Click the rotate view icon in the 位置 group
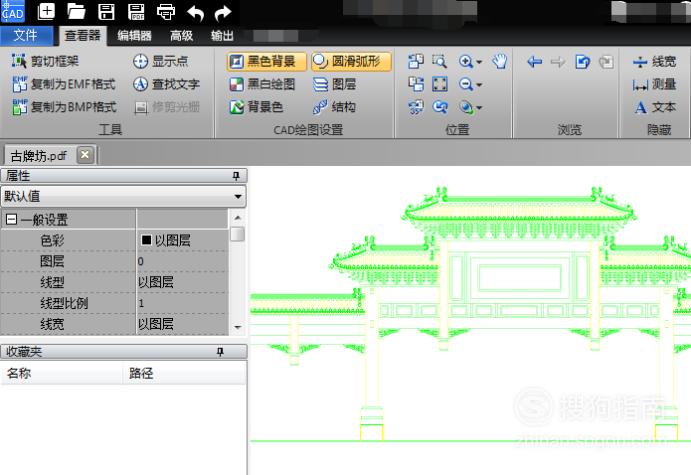This screenshot has height=475, width=691. [x=439, y=107]
